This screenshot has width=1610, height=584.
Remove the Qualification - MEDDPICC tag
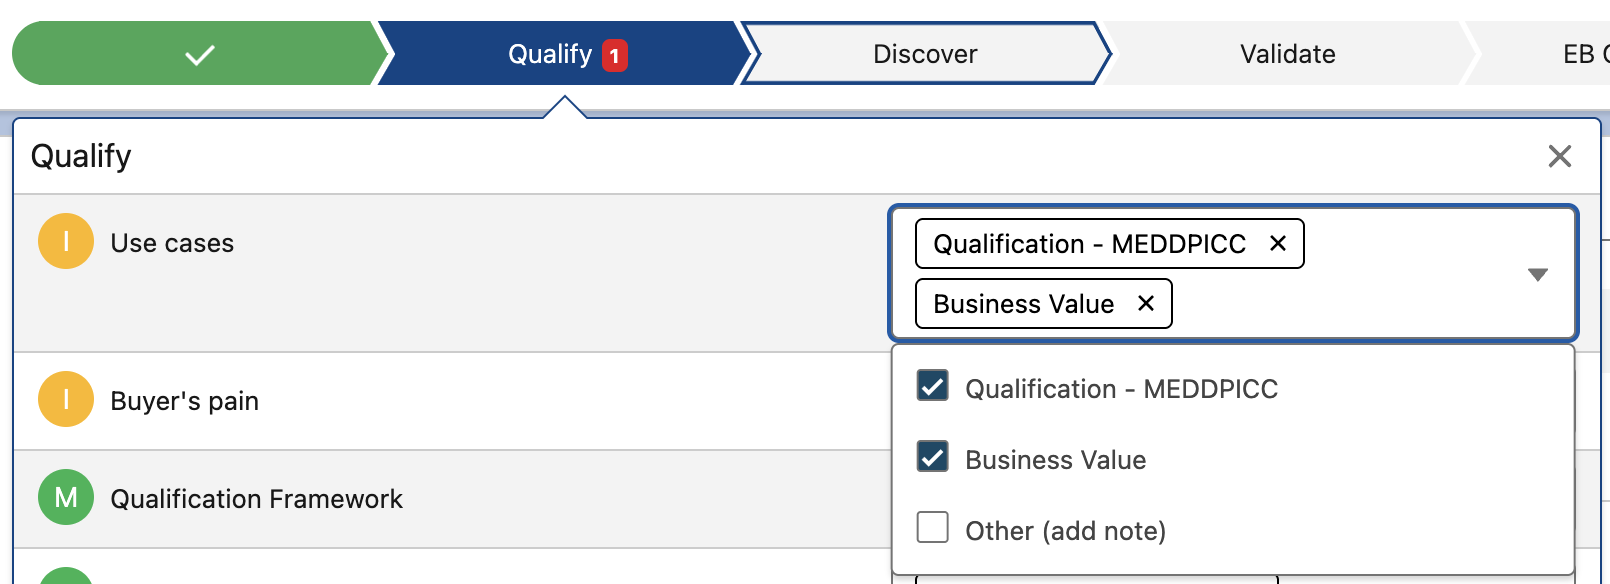1277,243
